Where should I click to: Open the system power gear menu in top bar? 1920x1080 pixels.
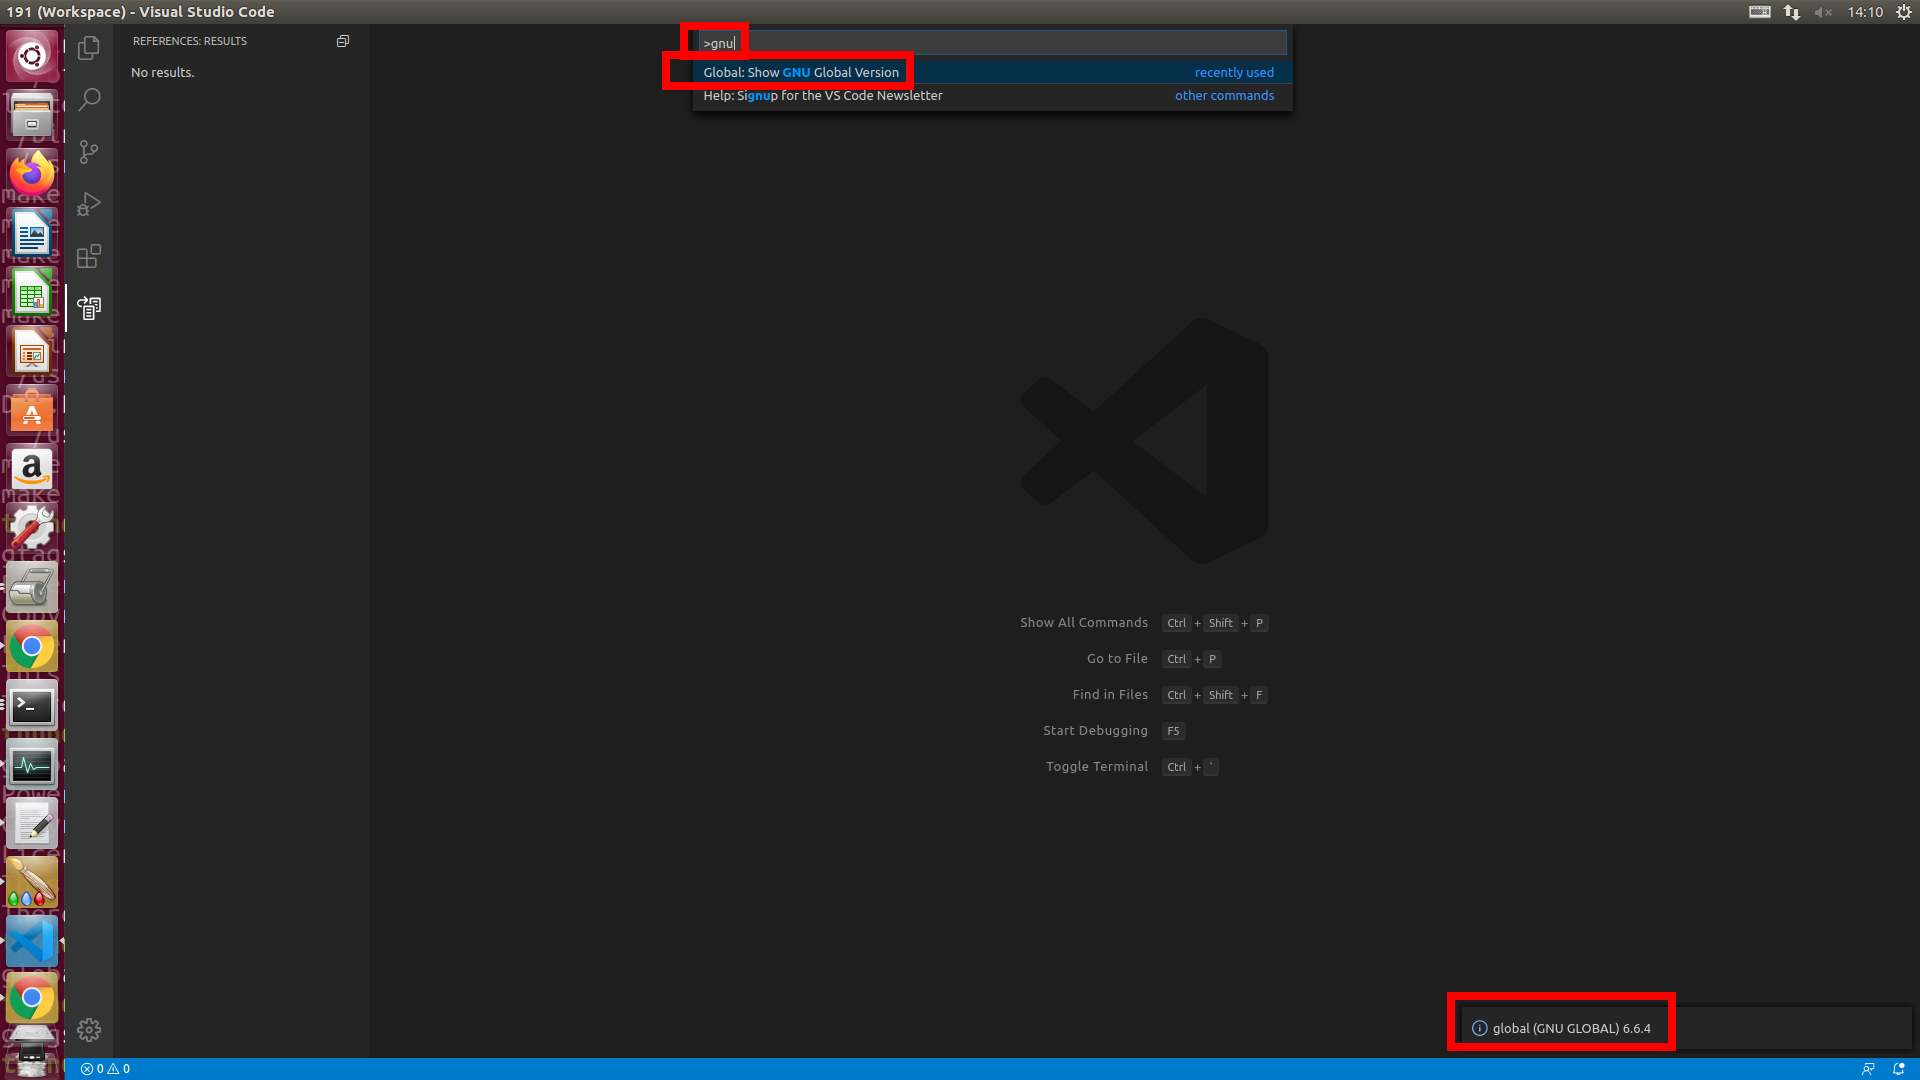[x=1904, y=12]
